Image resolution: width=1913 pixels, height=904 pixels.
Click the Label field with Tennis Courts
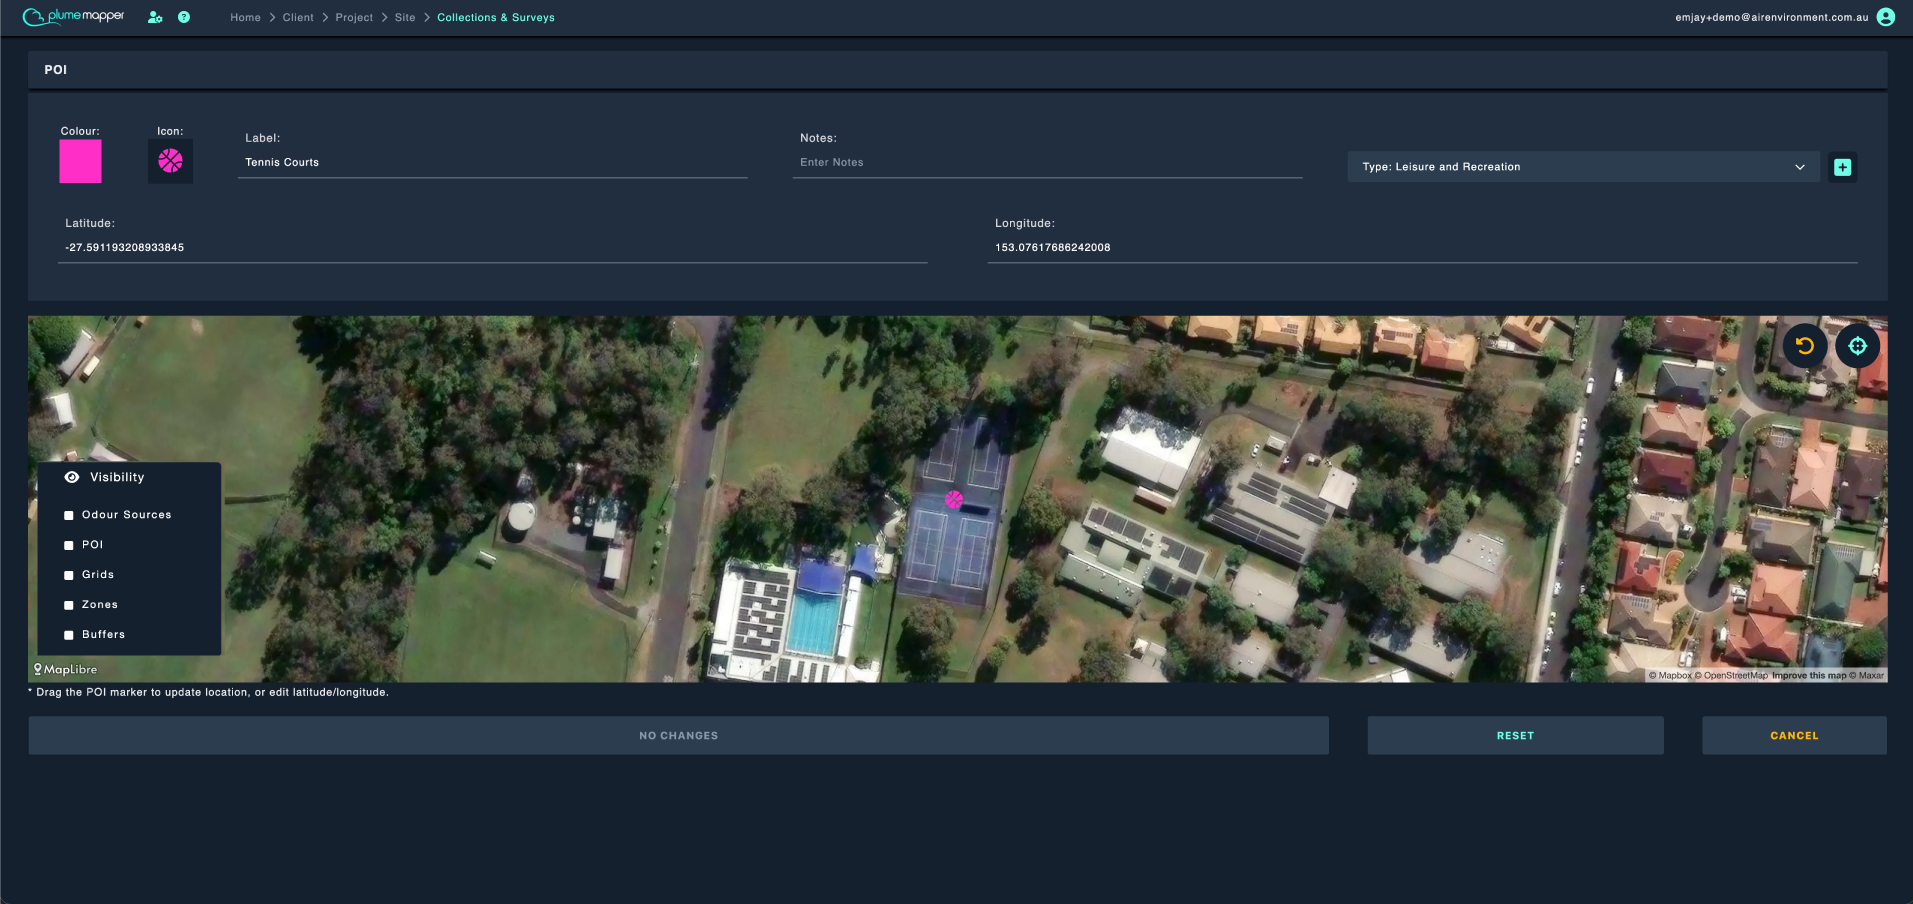tap(492, 162)
